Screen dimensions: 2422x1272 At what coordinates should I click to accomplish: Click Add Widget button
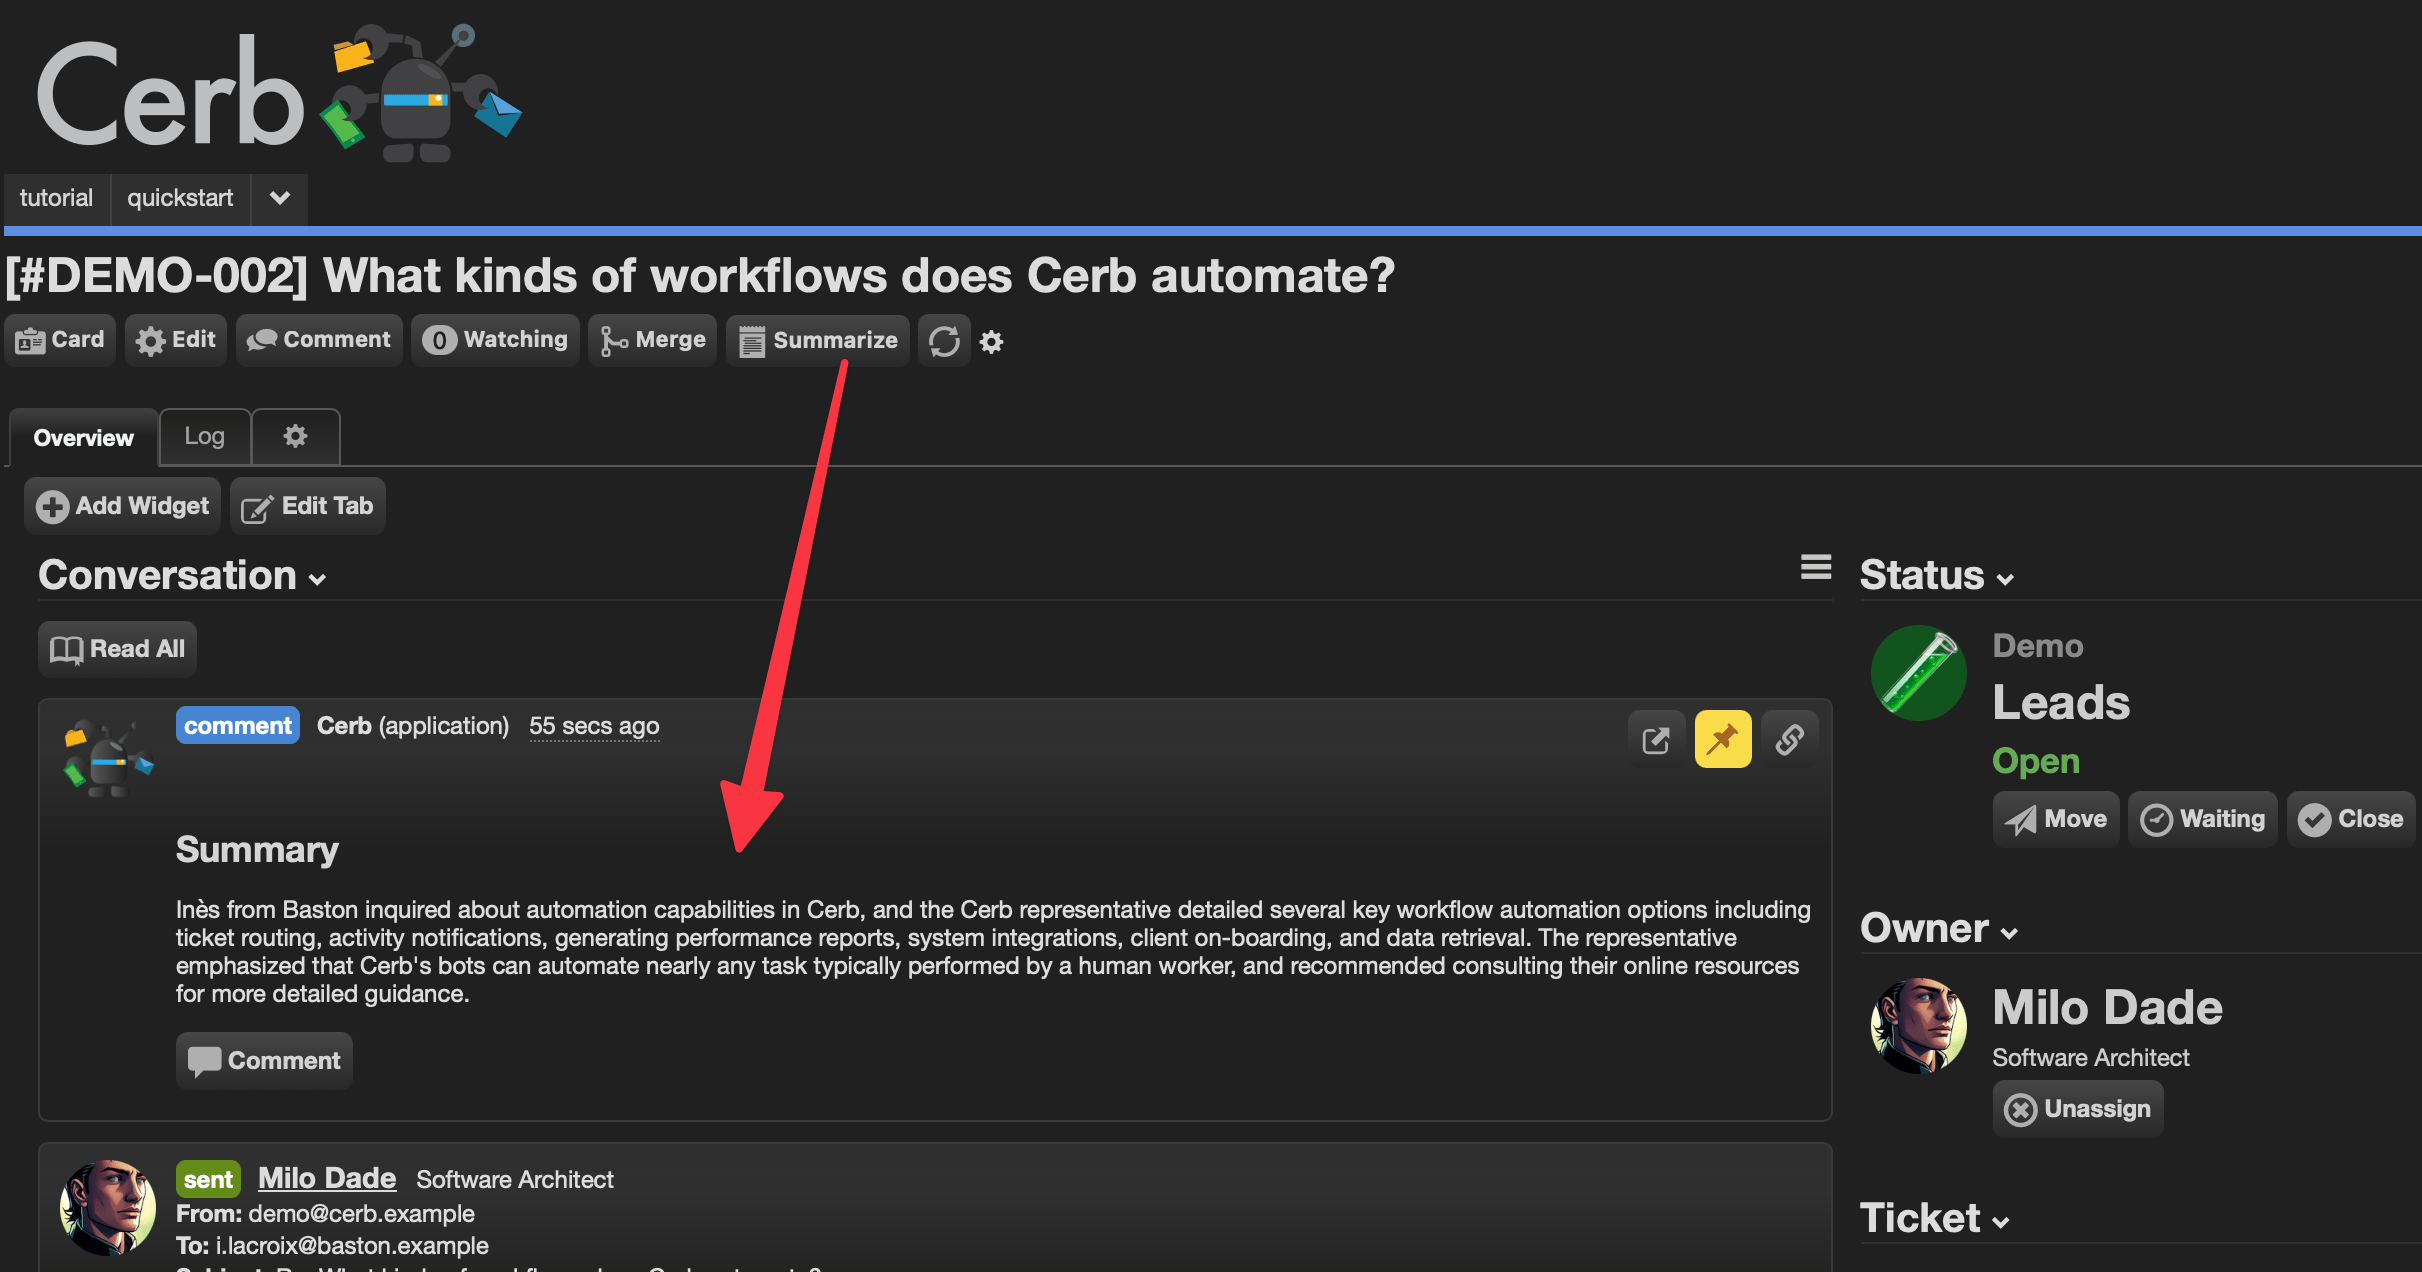[x=122, y=506]
